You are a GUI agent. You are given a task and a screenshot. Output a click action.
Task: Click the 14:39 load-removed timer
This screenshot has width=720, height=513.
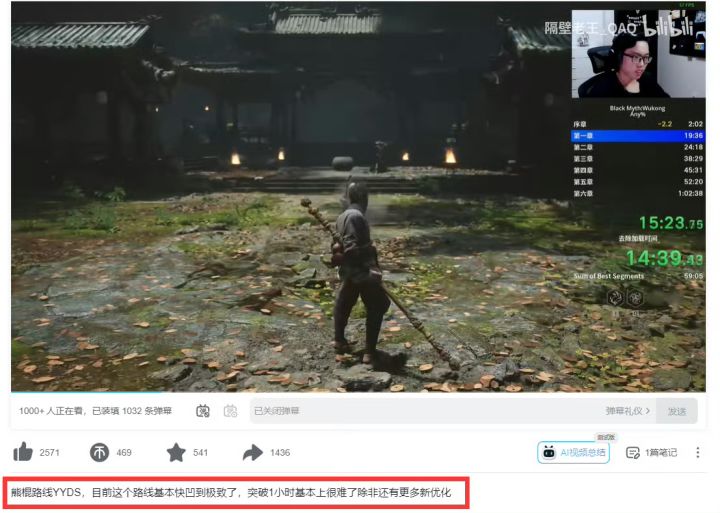tap(664, 258)
